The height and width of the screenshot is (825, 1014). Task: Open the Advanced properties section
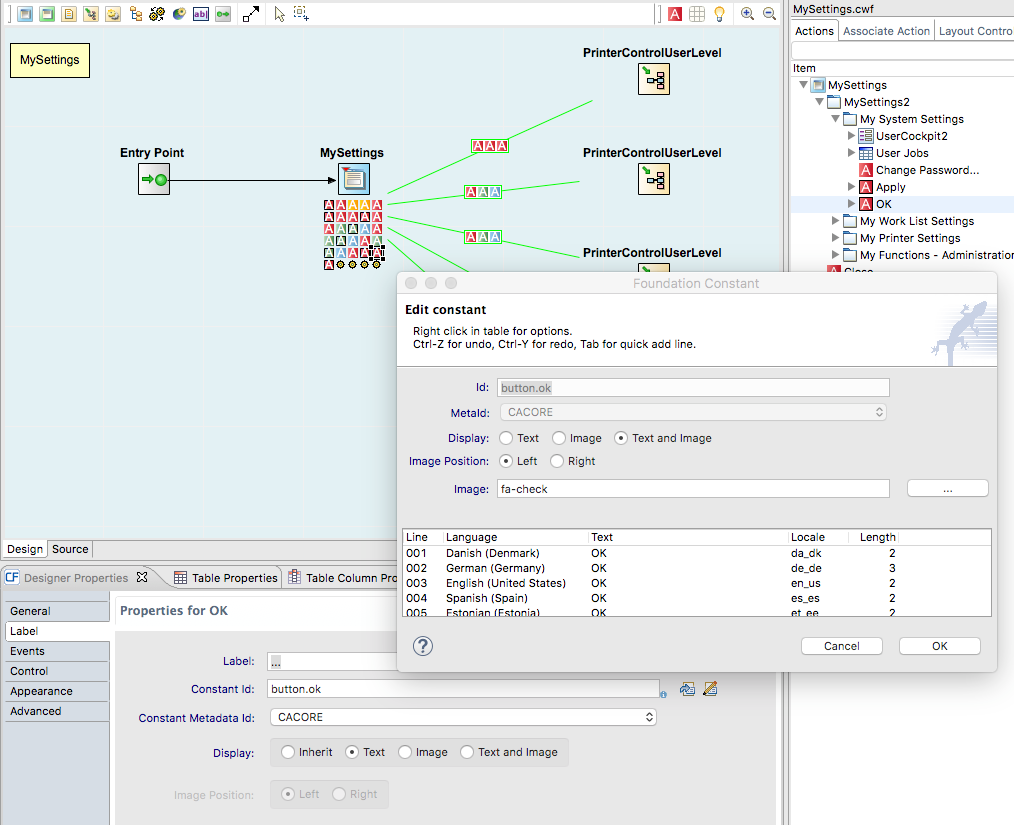point(57,711)
